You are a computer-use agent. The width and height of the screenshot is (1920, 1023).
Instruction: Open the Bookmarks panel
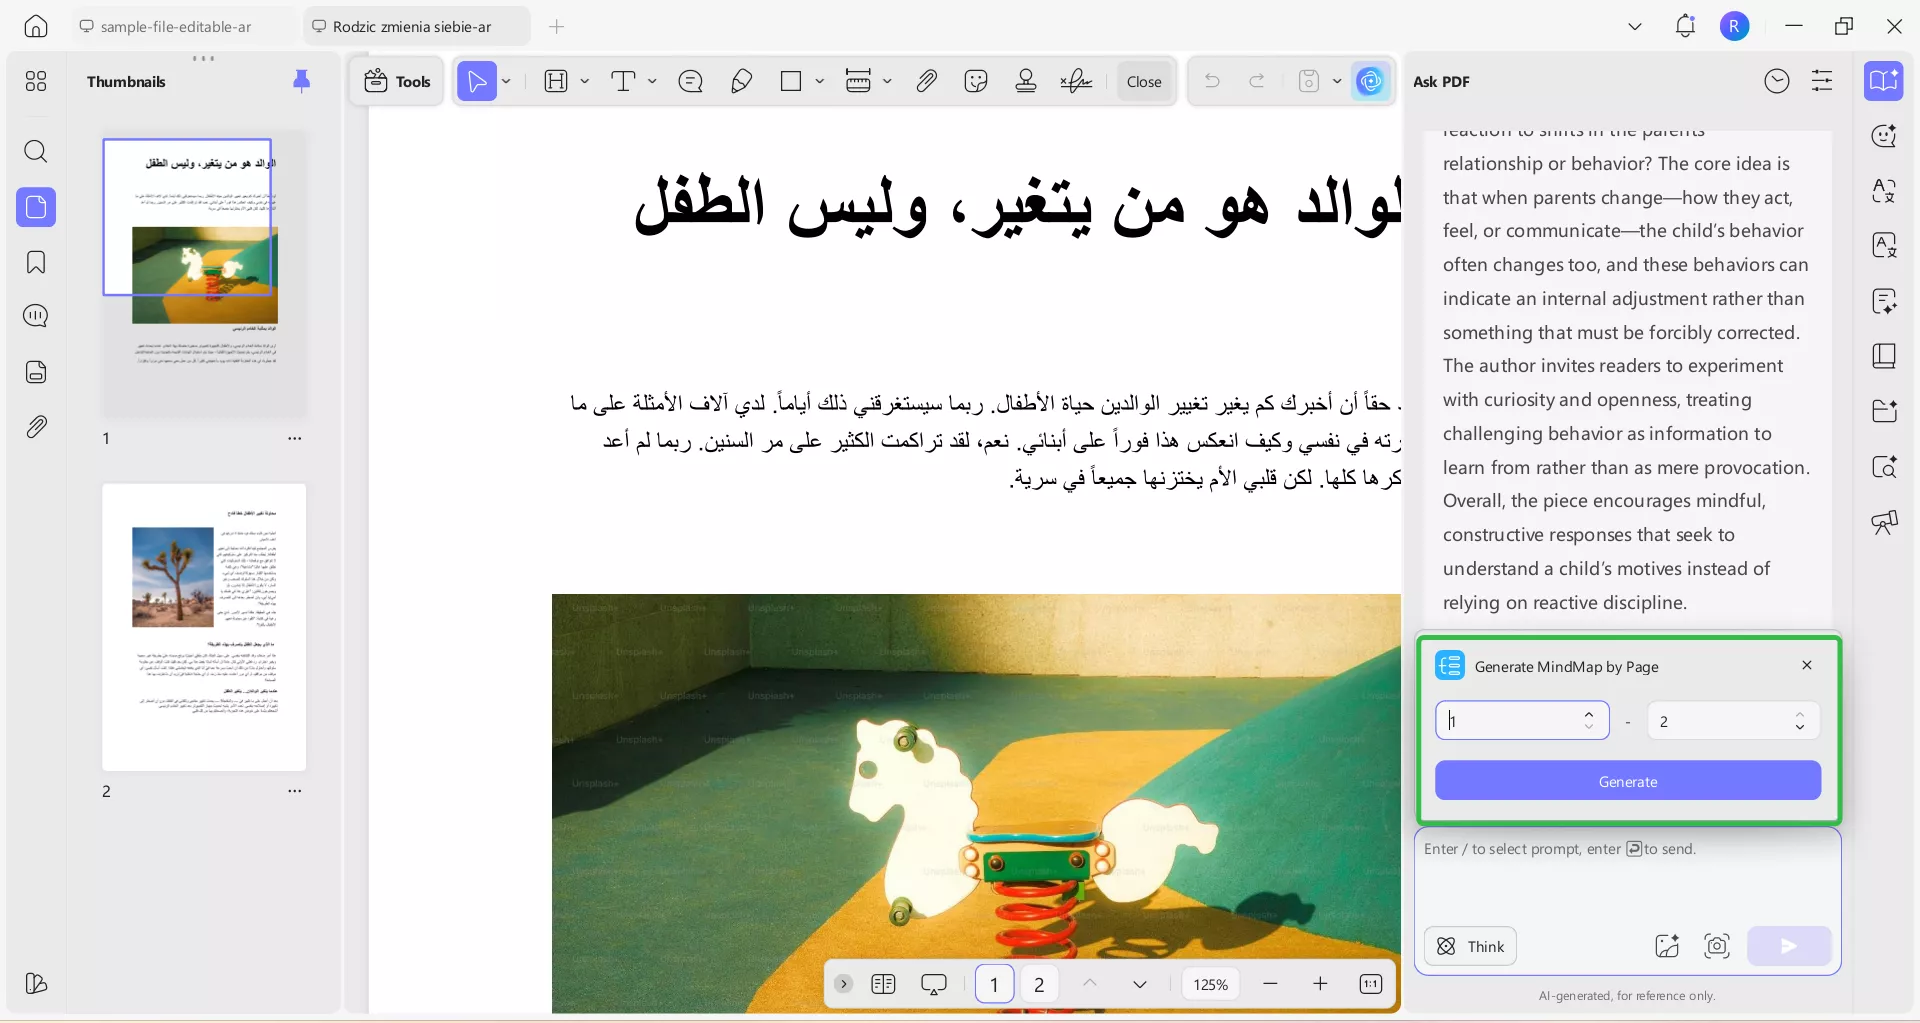[36, 262]
